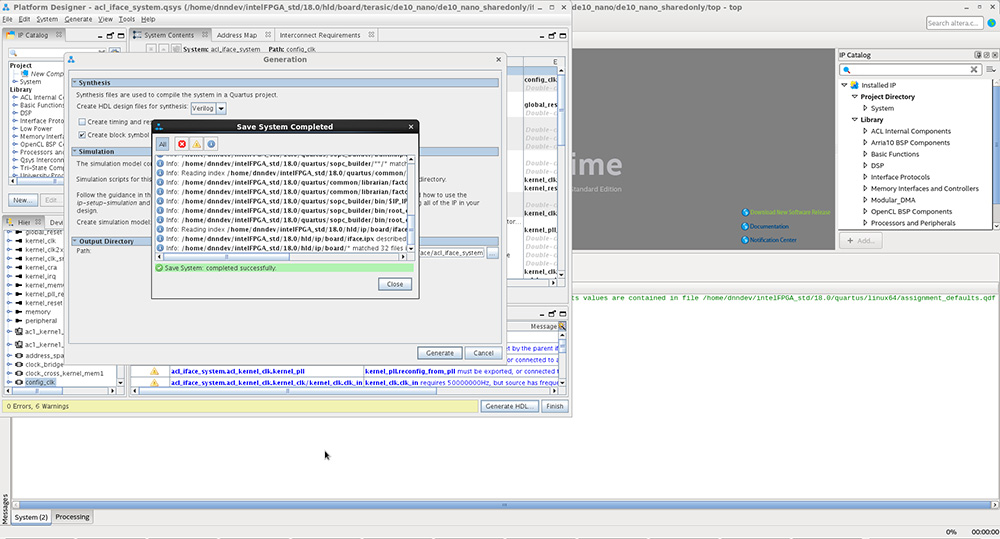
Task: Open the Edit menu
Action: (24, 19)
